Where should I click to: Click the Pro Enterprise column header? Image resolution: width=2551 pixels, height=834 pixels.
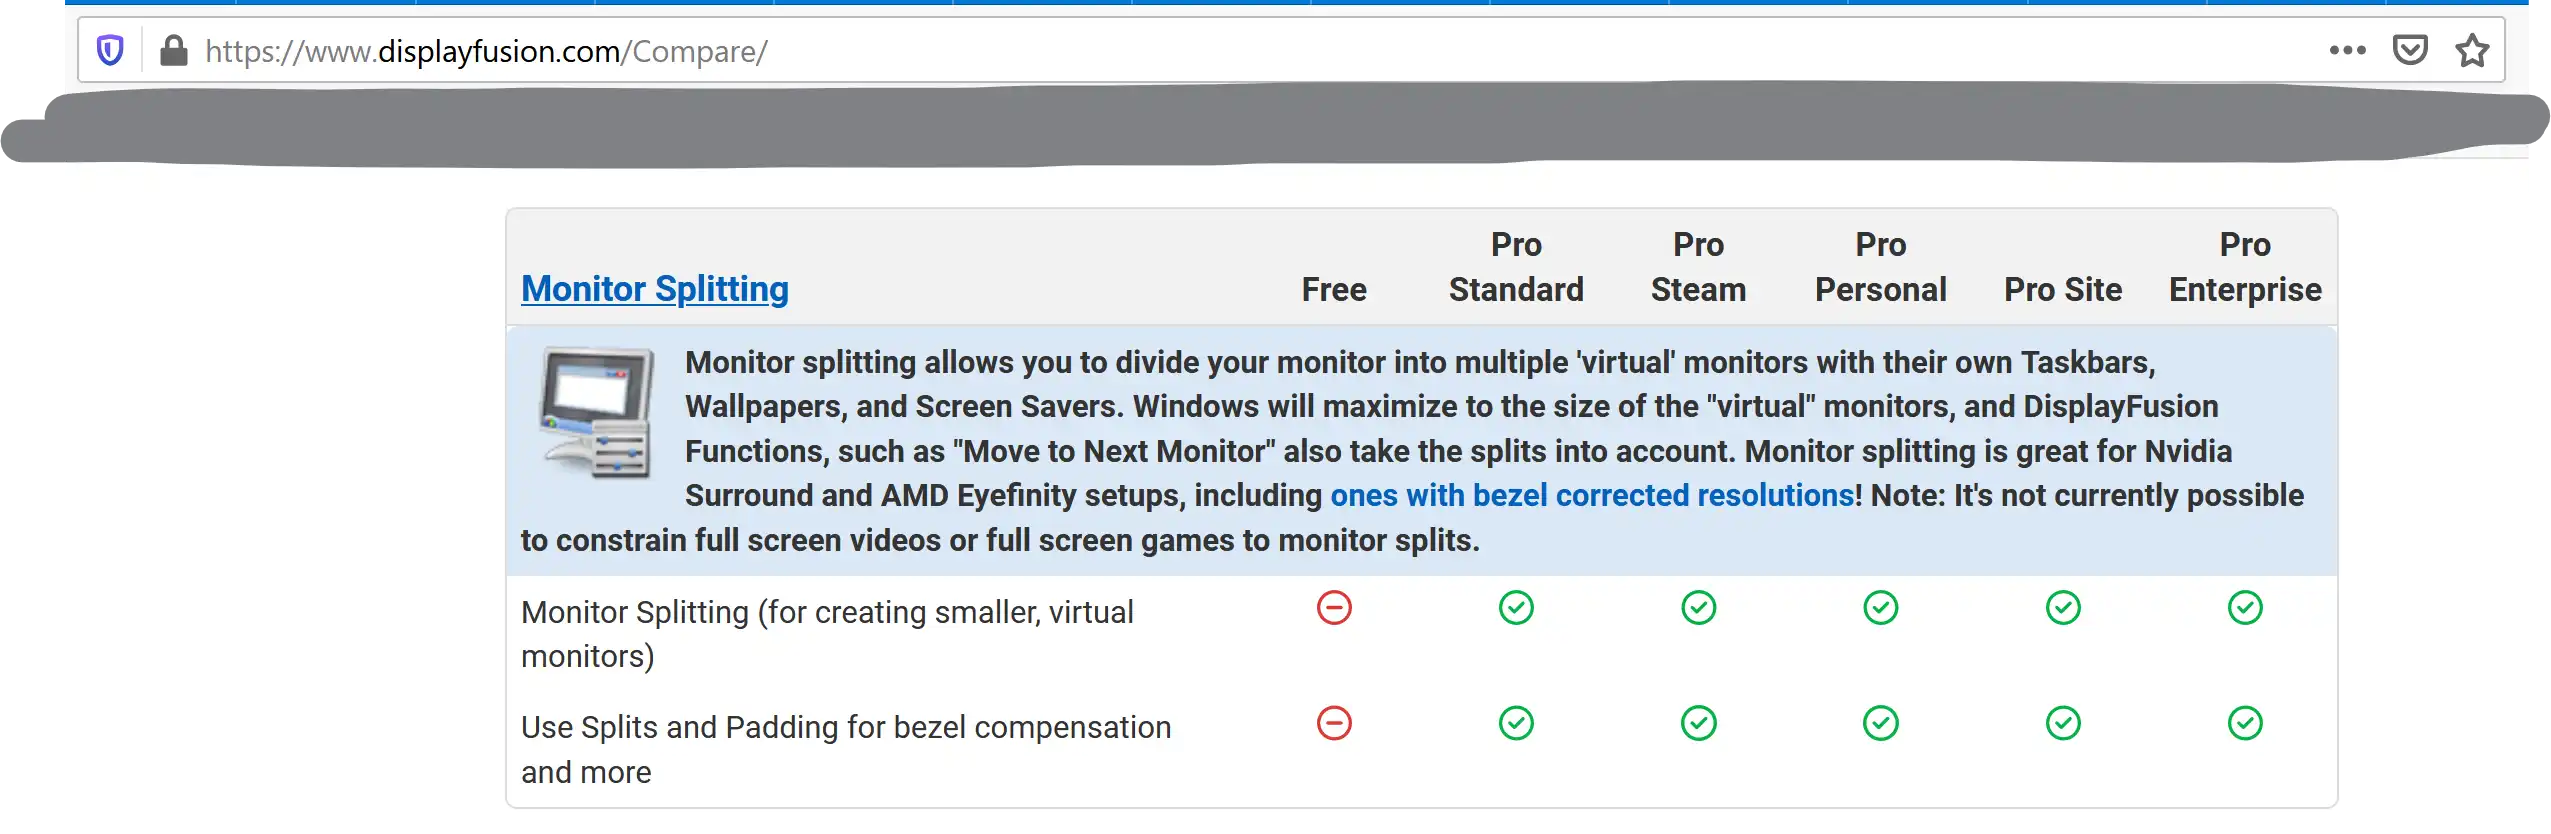pyautogui.click(x=2245, y=266)
